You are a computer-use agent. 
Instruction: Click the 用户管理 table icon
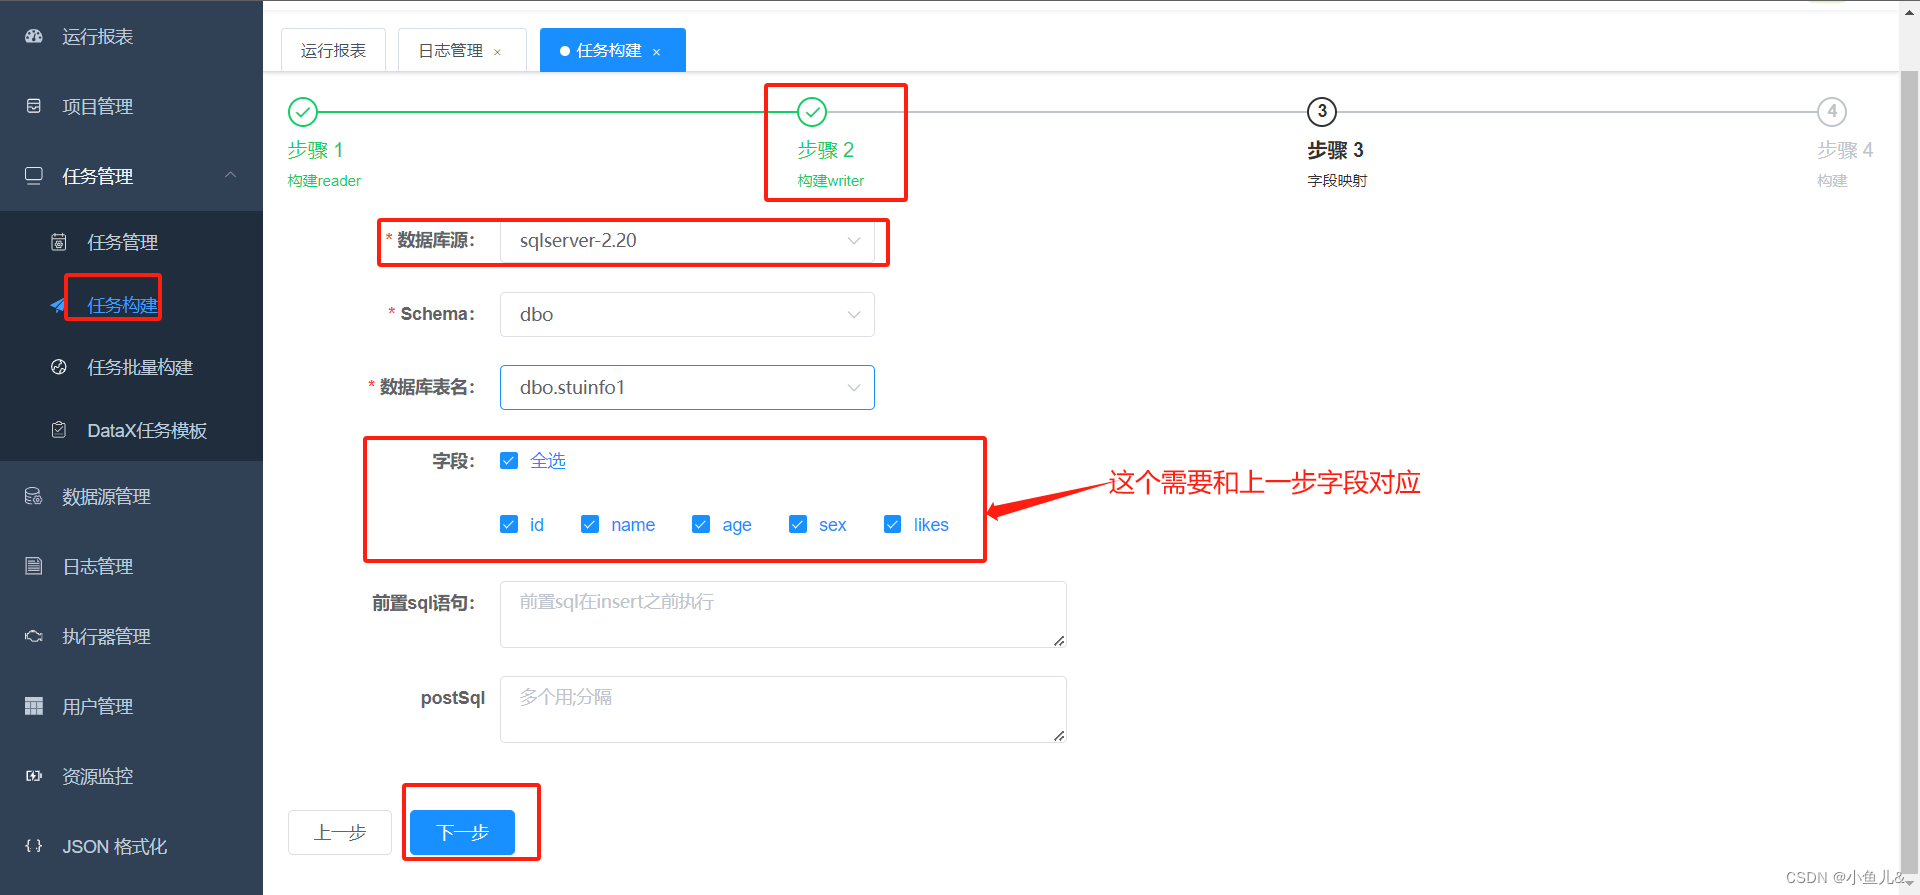point(34,706)
